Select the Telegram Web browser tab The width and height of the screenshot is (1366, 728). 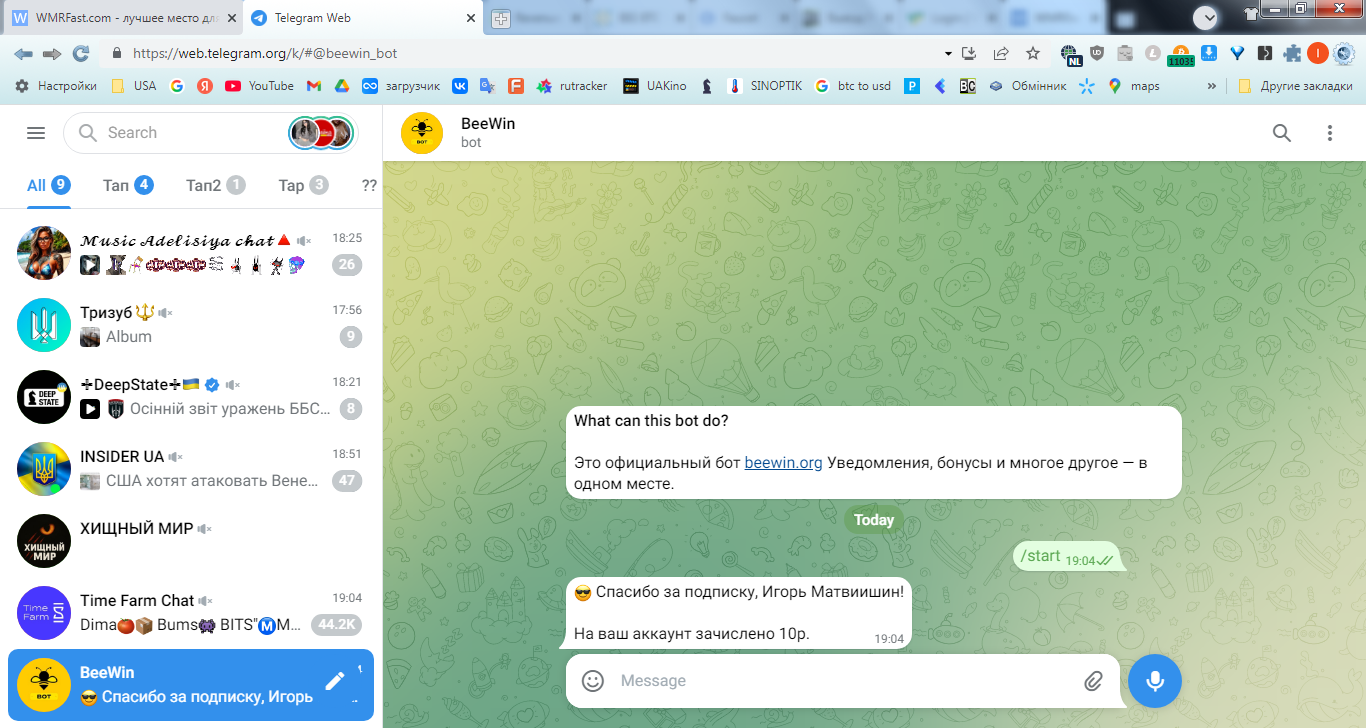(365, 18)
